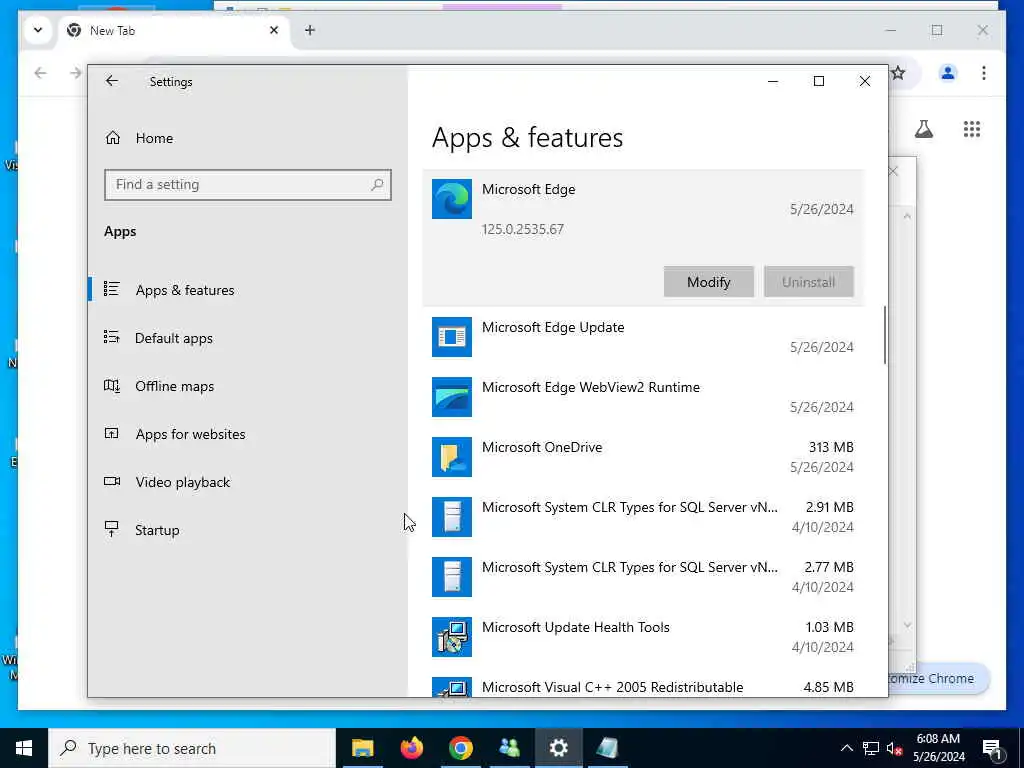Click the Settings apps list scrollbar
Viewport: 1024px width, 768px height.
pyautogui.click(x=885, y=334)
